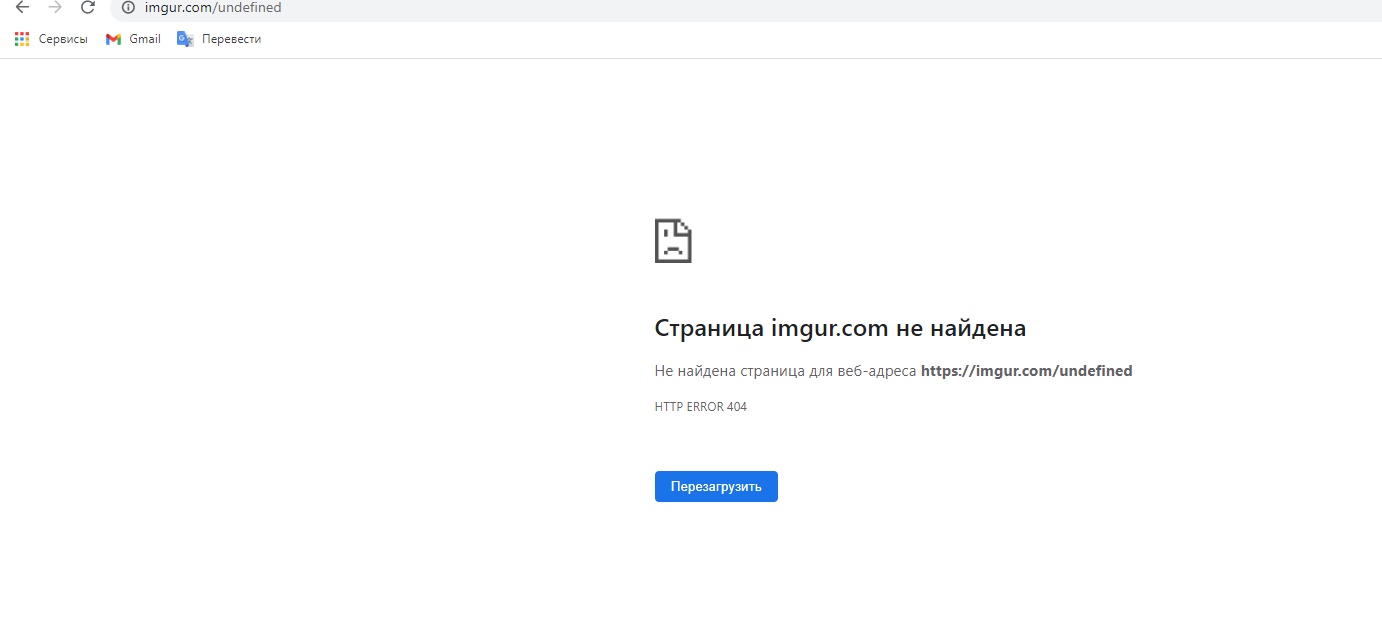This screenshot has height=643, width=1382.
Task: Click the text Не найдена страница для веб-адреса
Action: [785, 371]
